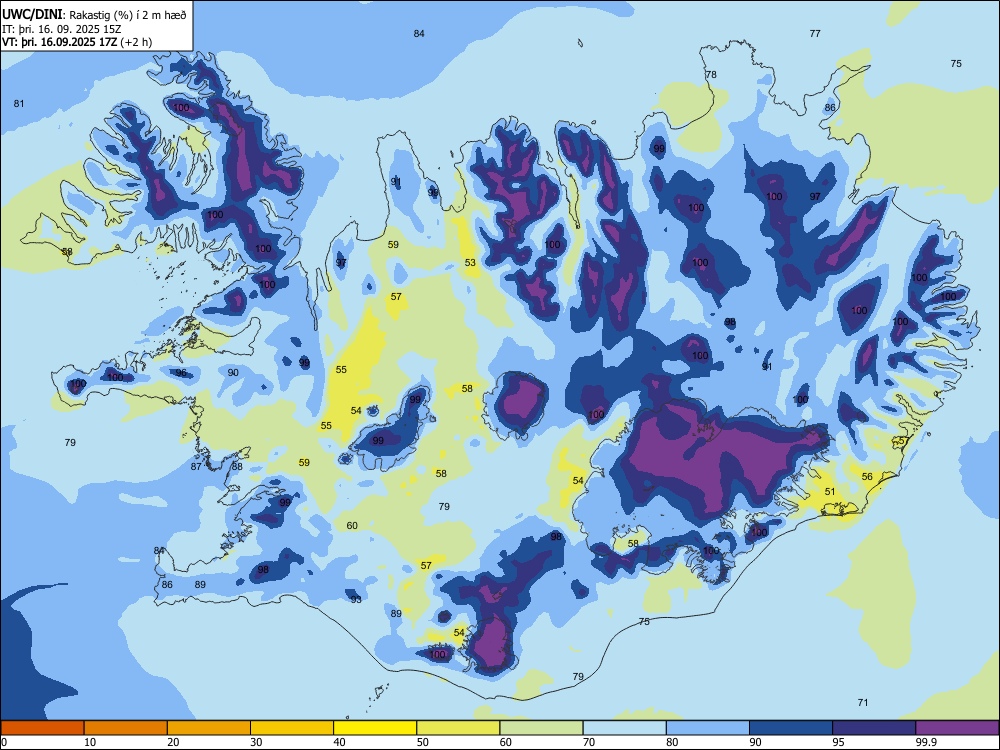Click the legend tick label '95'
The image size is (1000, 750).
[839, 742]
